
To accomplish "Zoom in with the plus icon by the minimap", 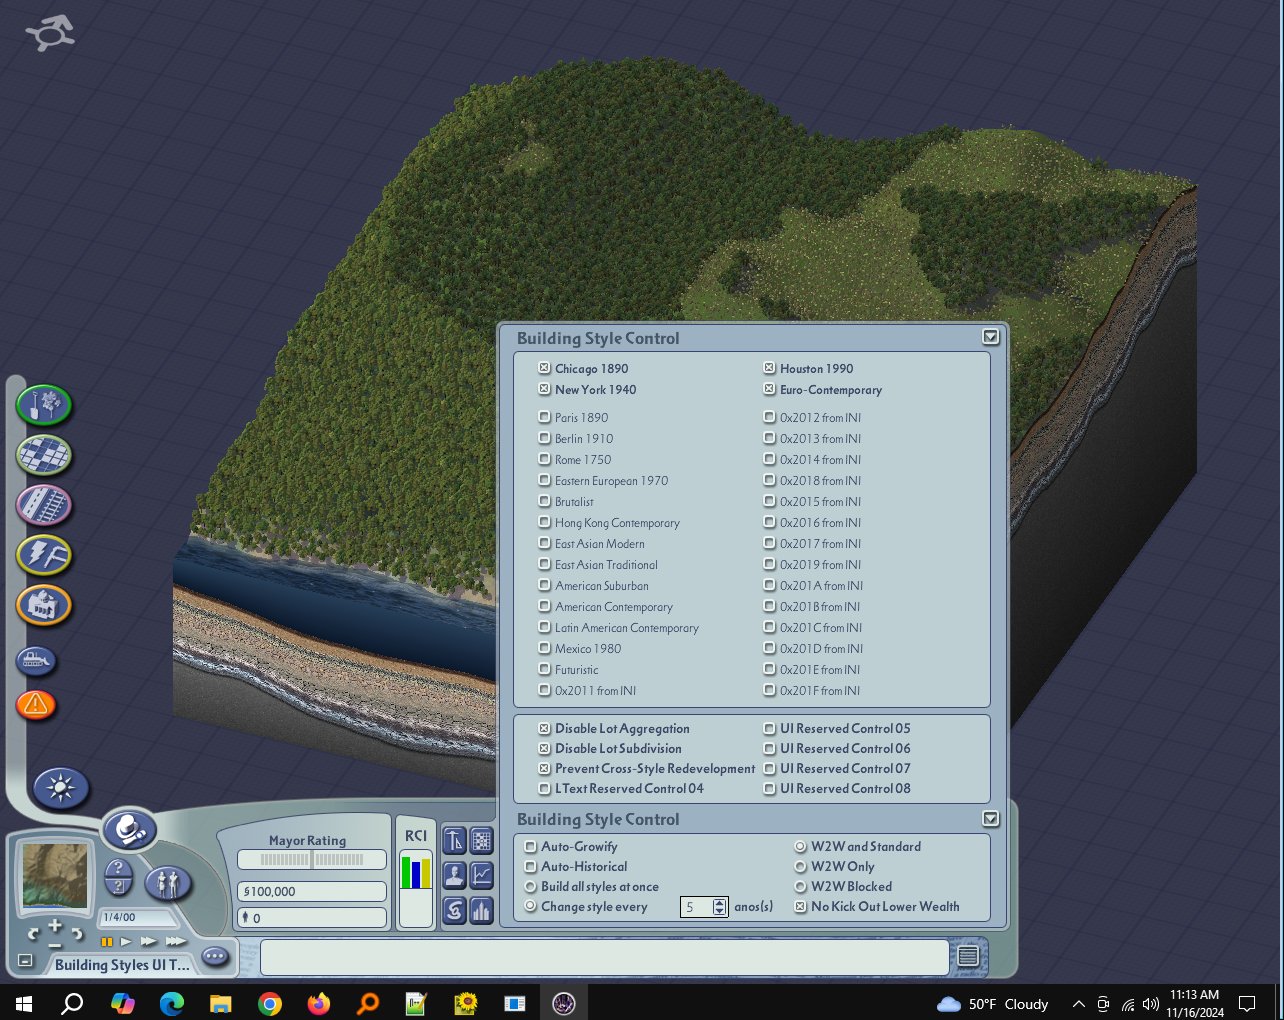I will (55, 926).
